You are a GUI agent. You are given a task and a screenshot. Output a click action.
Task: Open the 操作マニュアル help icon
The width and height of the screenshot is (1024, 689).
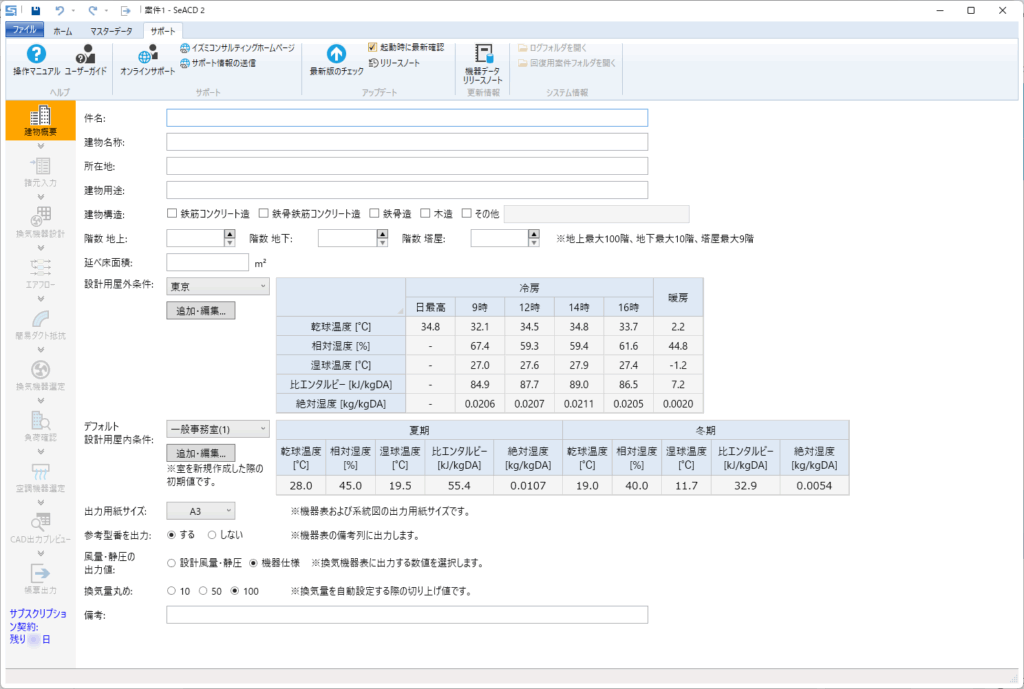coord(36,56)
